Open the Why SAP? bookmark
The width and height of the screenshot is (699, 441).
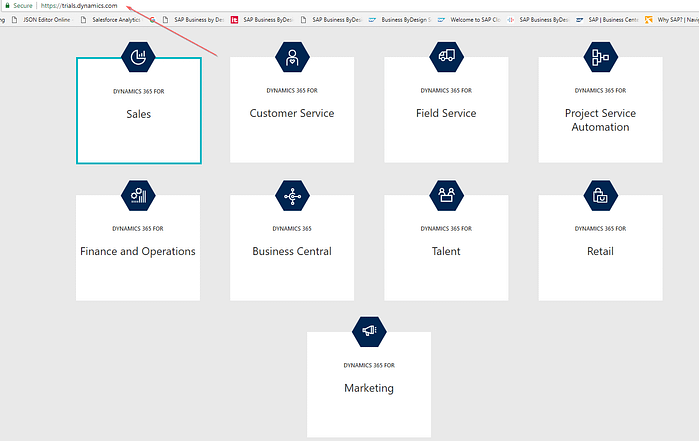click(x=672, y=20)
